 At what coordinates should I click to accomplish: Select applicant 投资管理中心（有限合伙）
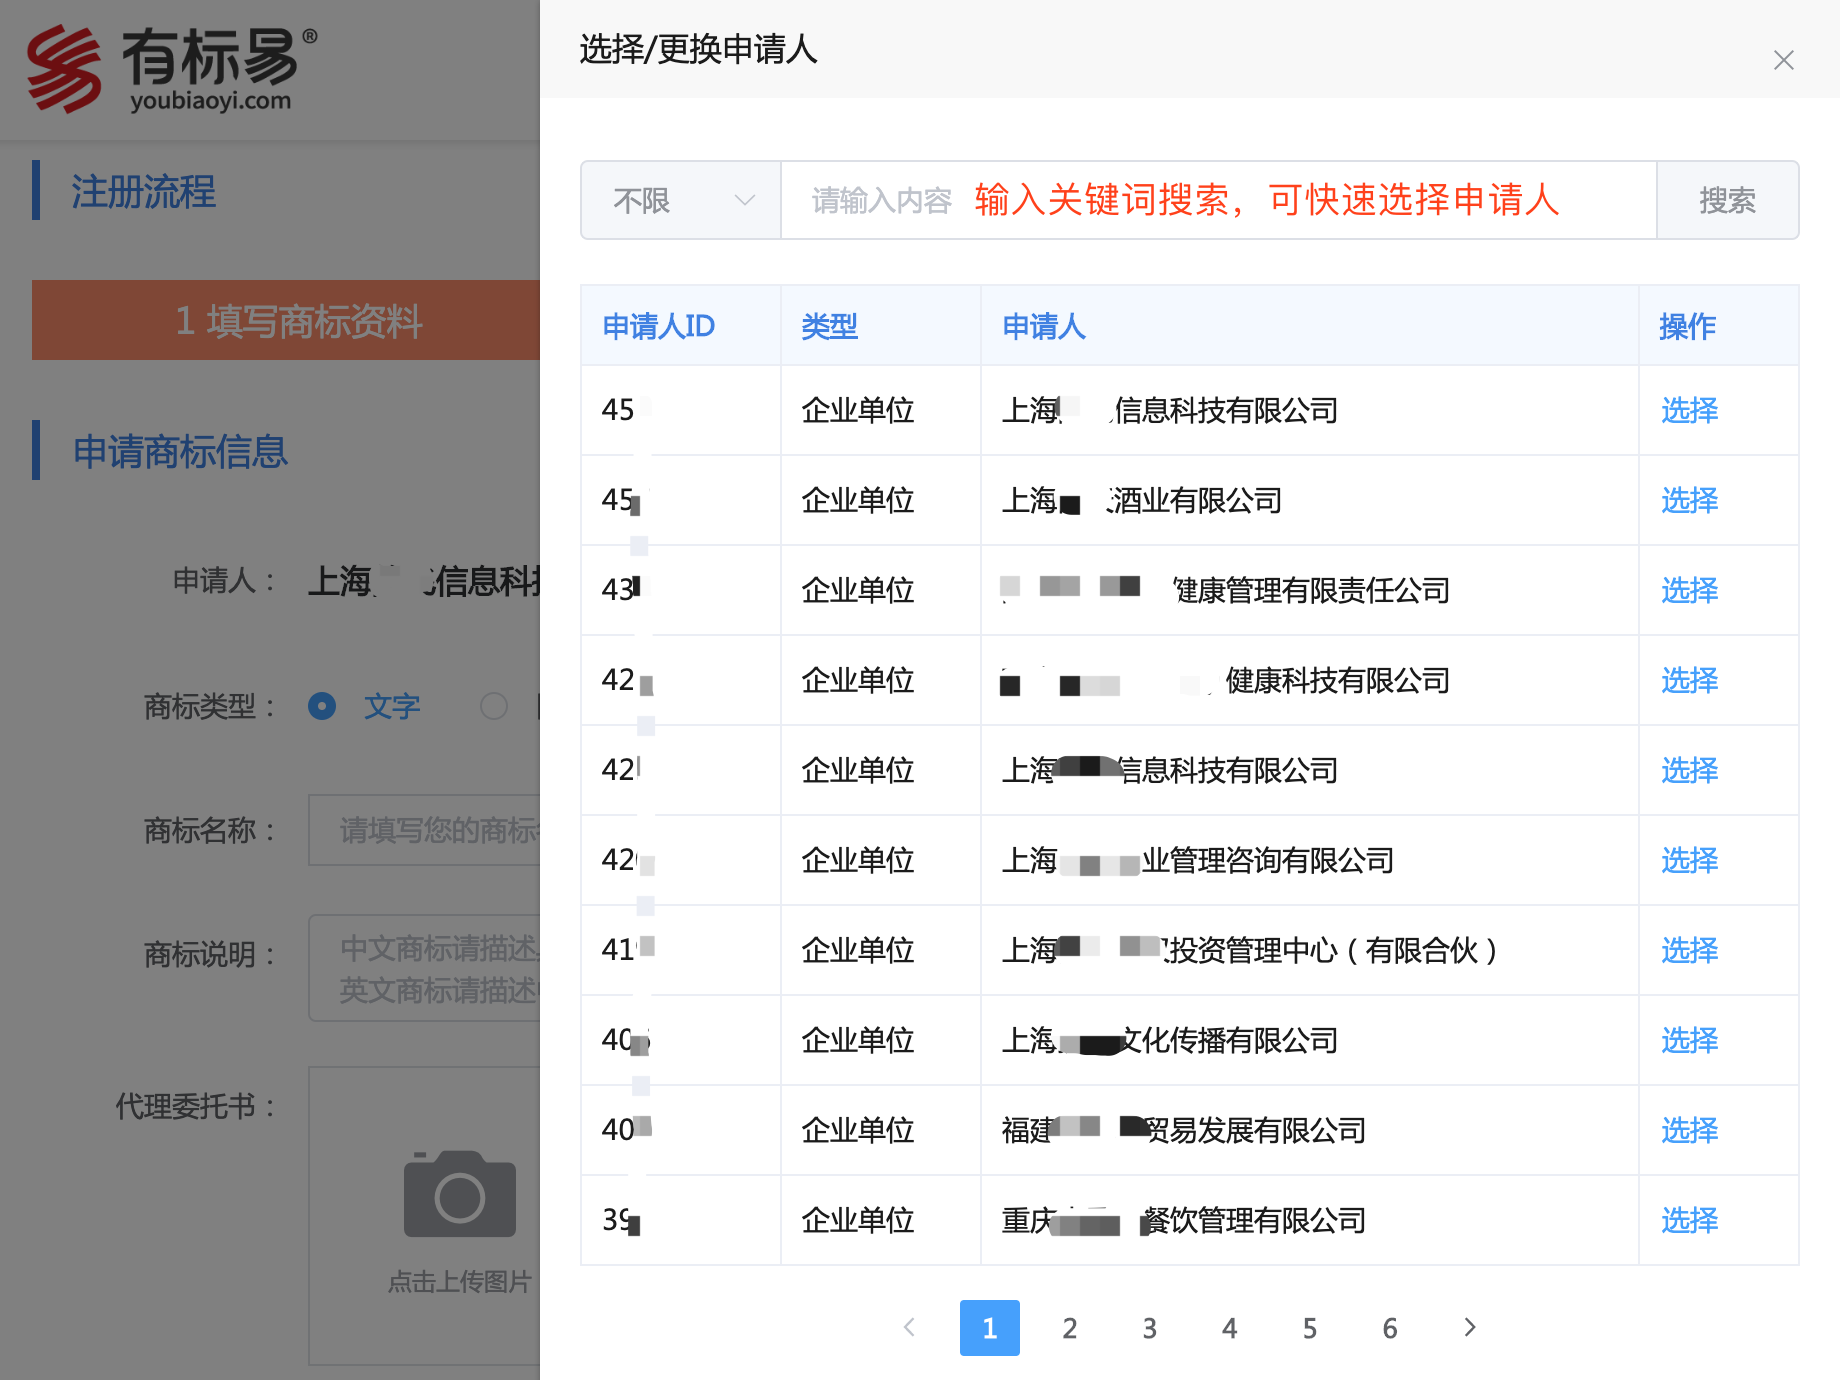1689,950
